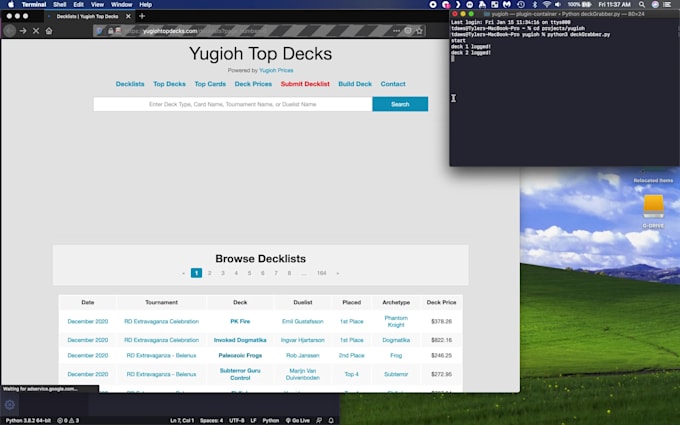Go to next decklist page arrow
This screenshot has height=425, width=680.
click(338, 273)
